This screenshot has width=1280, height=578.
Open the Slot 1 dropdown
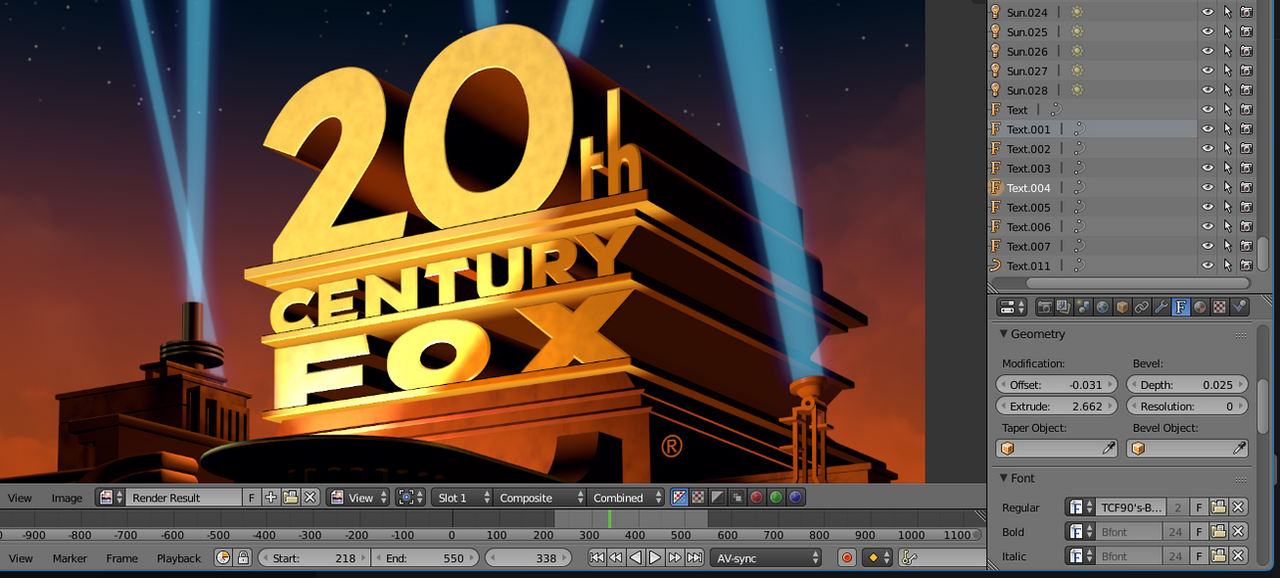[x=464, y=497]
